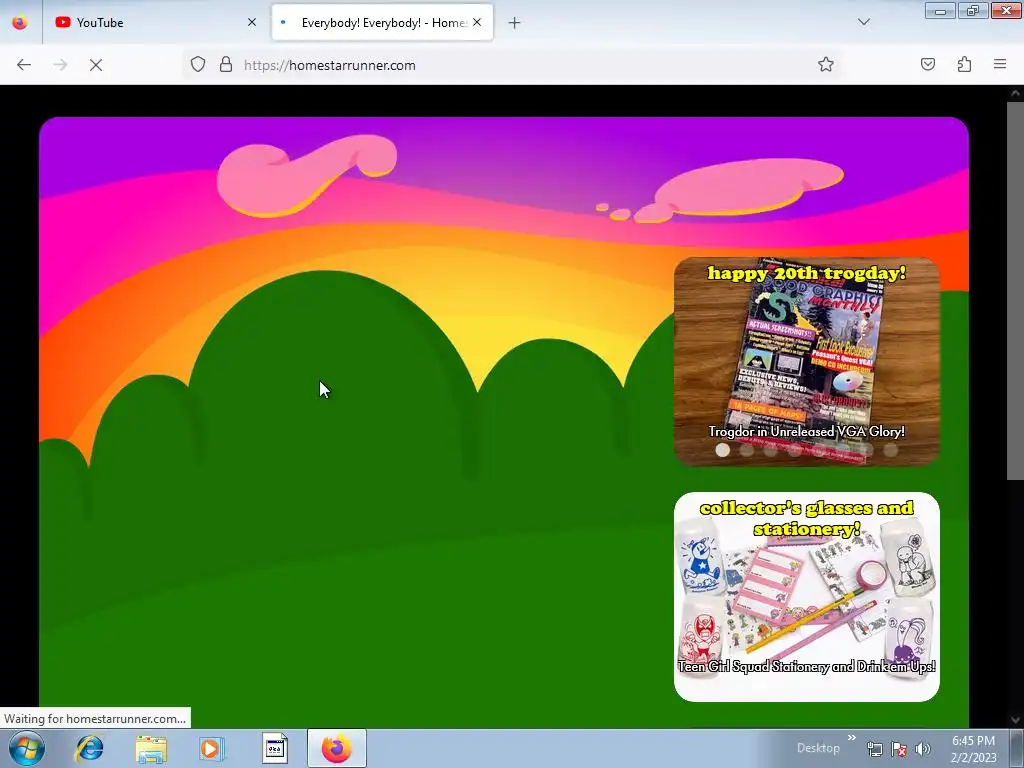The image size is (1024, 768).
Task: Click the scrollbar down arrow
Action: pos(1016,720)
